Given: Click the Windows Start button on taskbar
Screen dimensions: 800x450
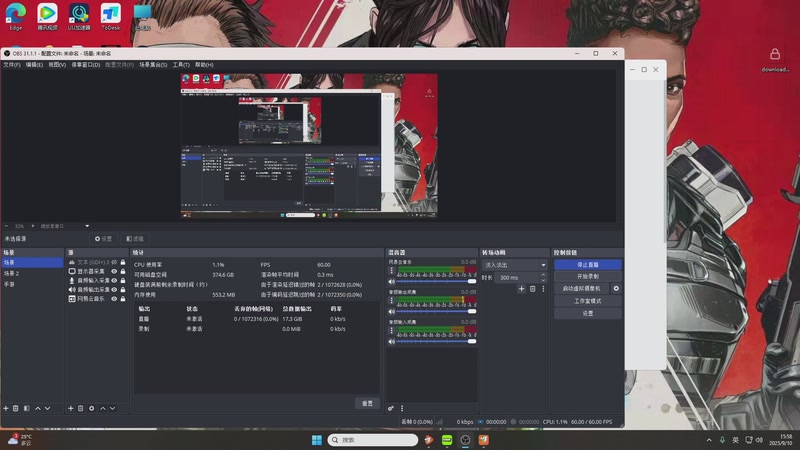Looking at the screenshot, I should coord(317,440).
